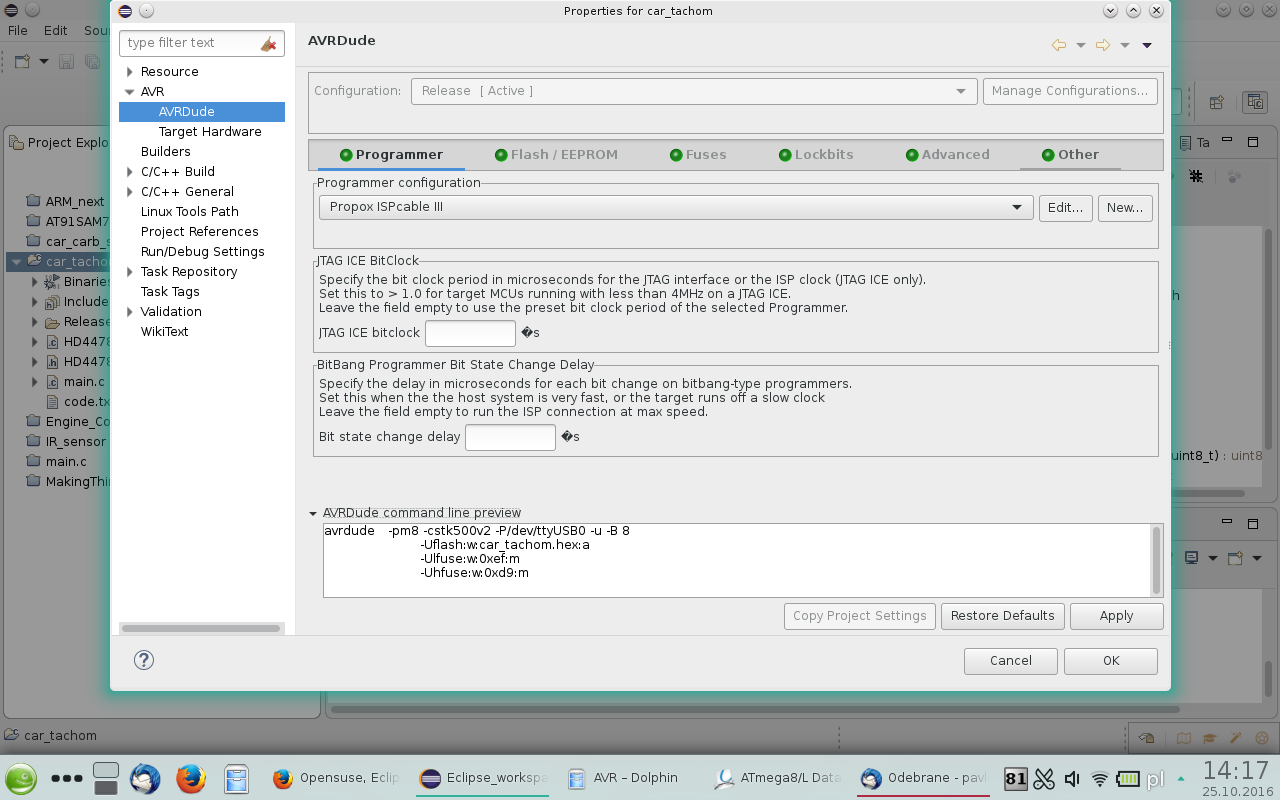
Task: Collapse the AVRDude command line preview section
Action: tap(313, 513)
